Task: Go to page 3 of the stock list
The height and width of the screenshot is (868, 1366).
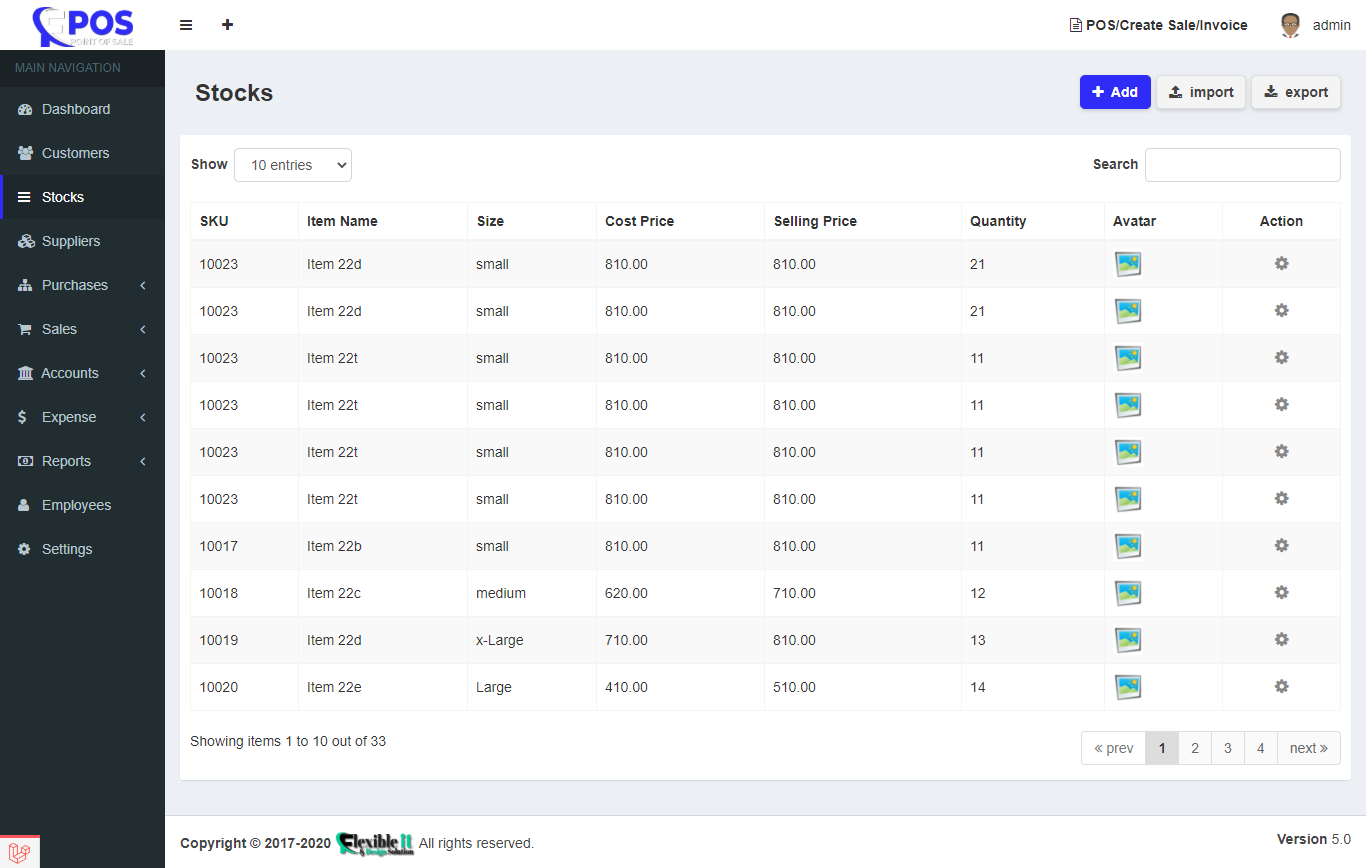Action: point(1227,747)
